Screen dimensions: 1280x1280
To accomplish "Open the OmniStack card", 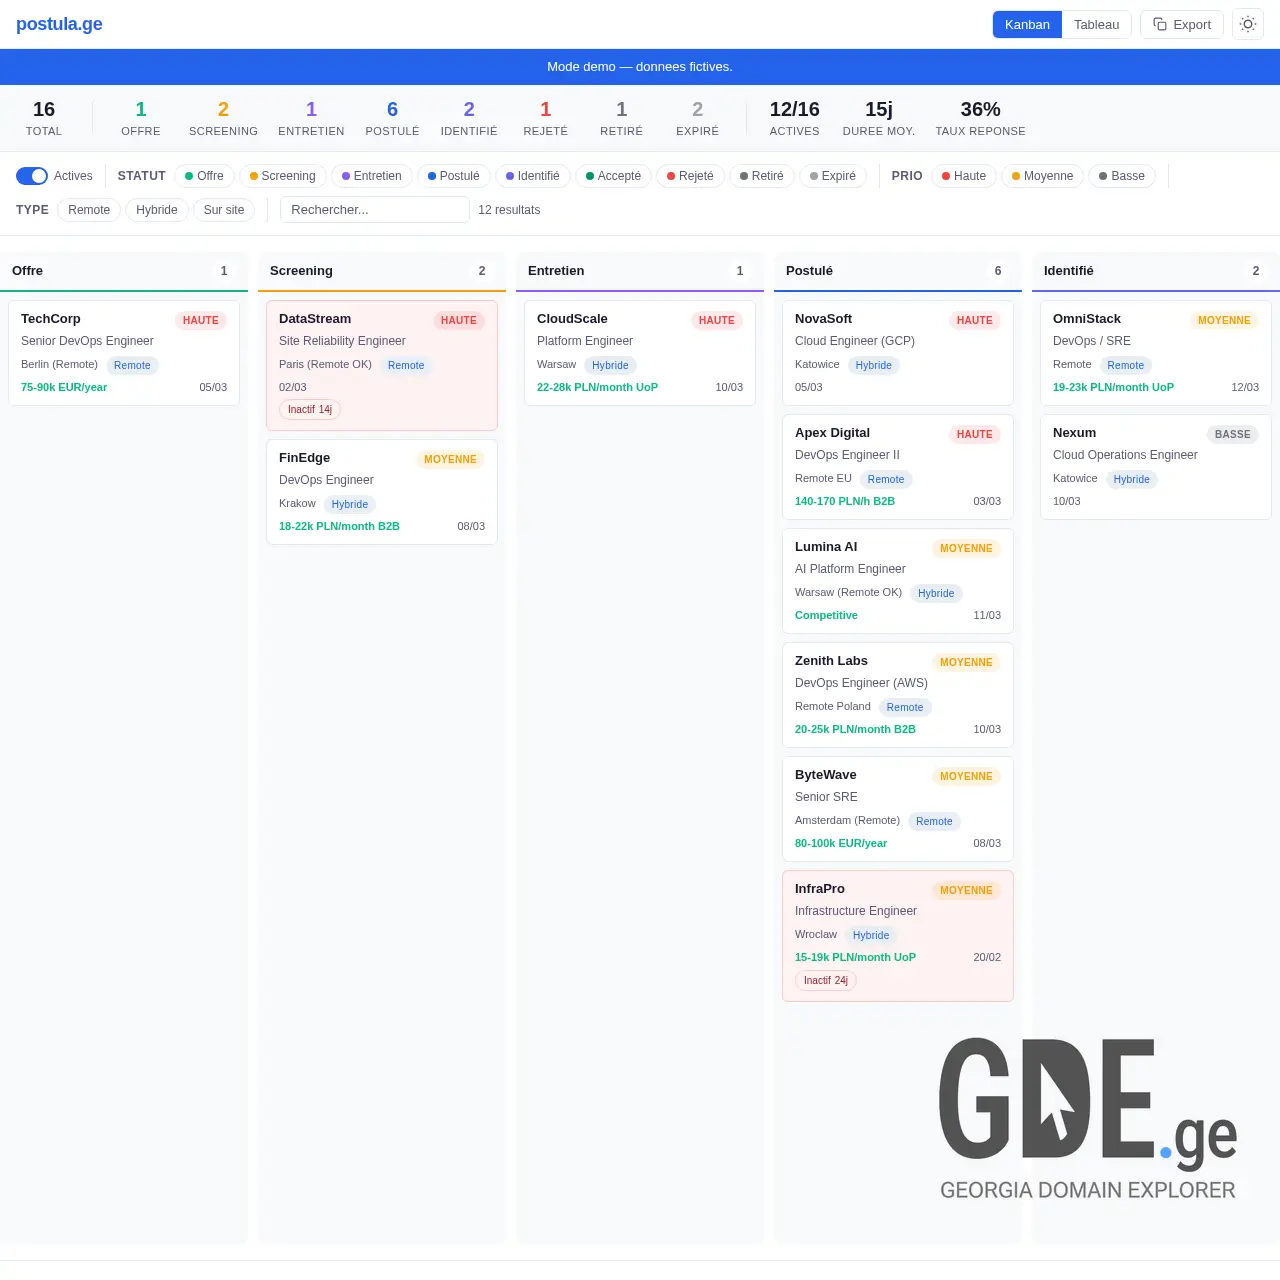I will [x=1156, y=353].
